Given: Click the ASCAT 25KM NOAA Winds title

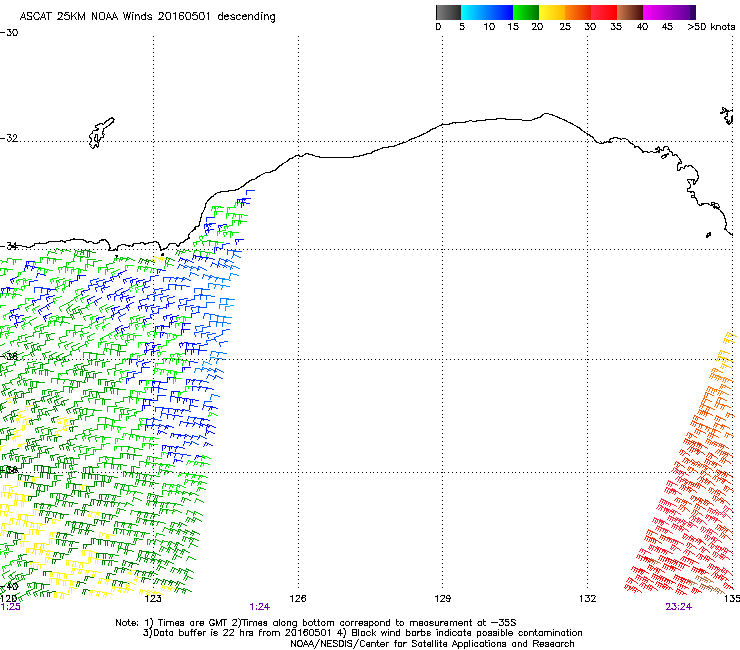Looking at the screenshot, I should pos(147,16).
